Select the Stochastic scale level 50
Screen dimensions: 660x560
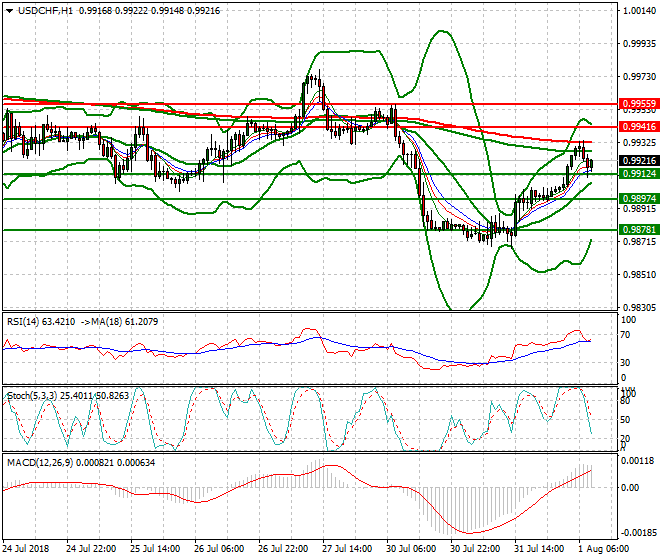625,420
